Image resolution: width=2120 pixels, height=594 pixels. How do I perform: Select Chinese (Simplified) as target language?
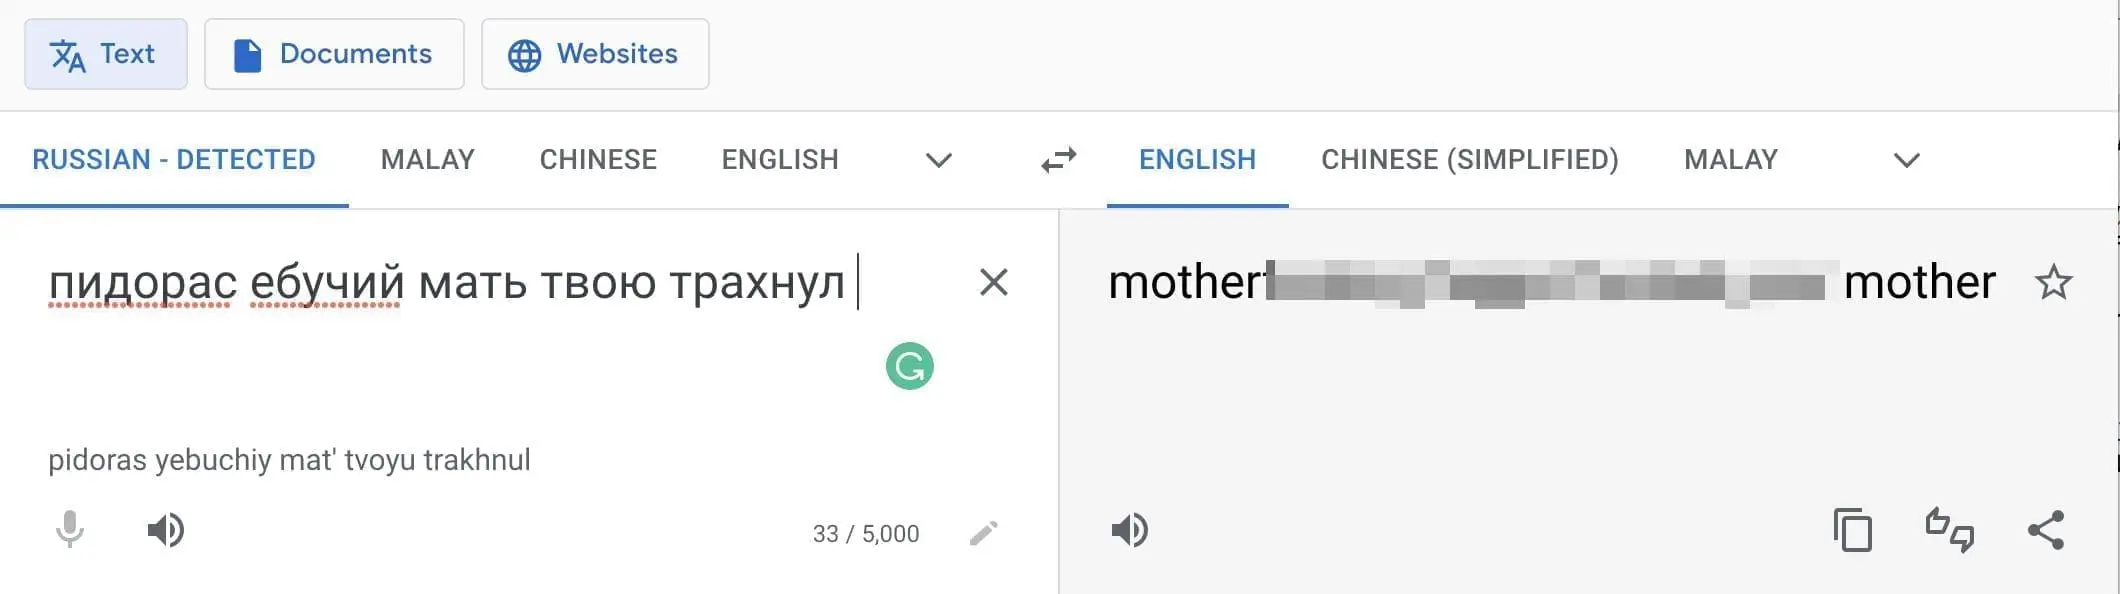click(x=1469, y=160)
